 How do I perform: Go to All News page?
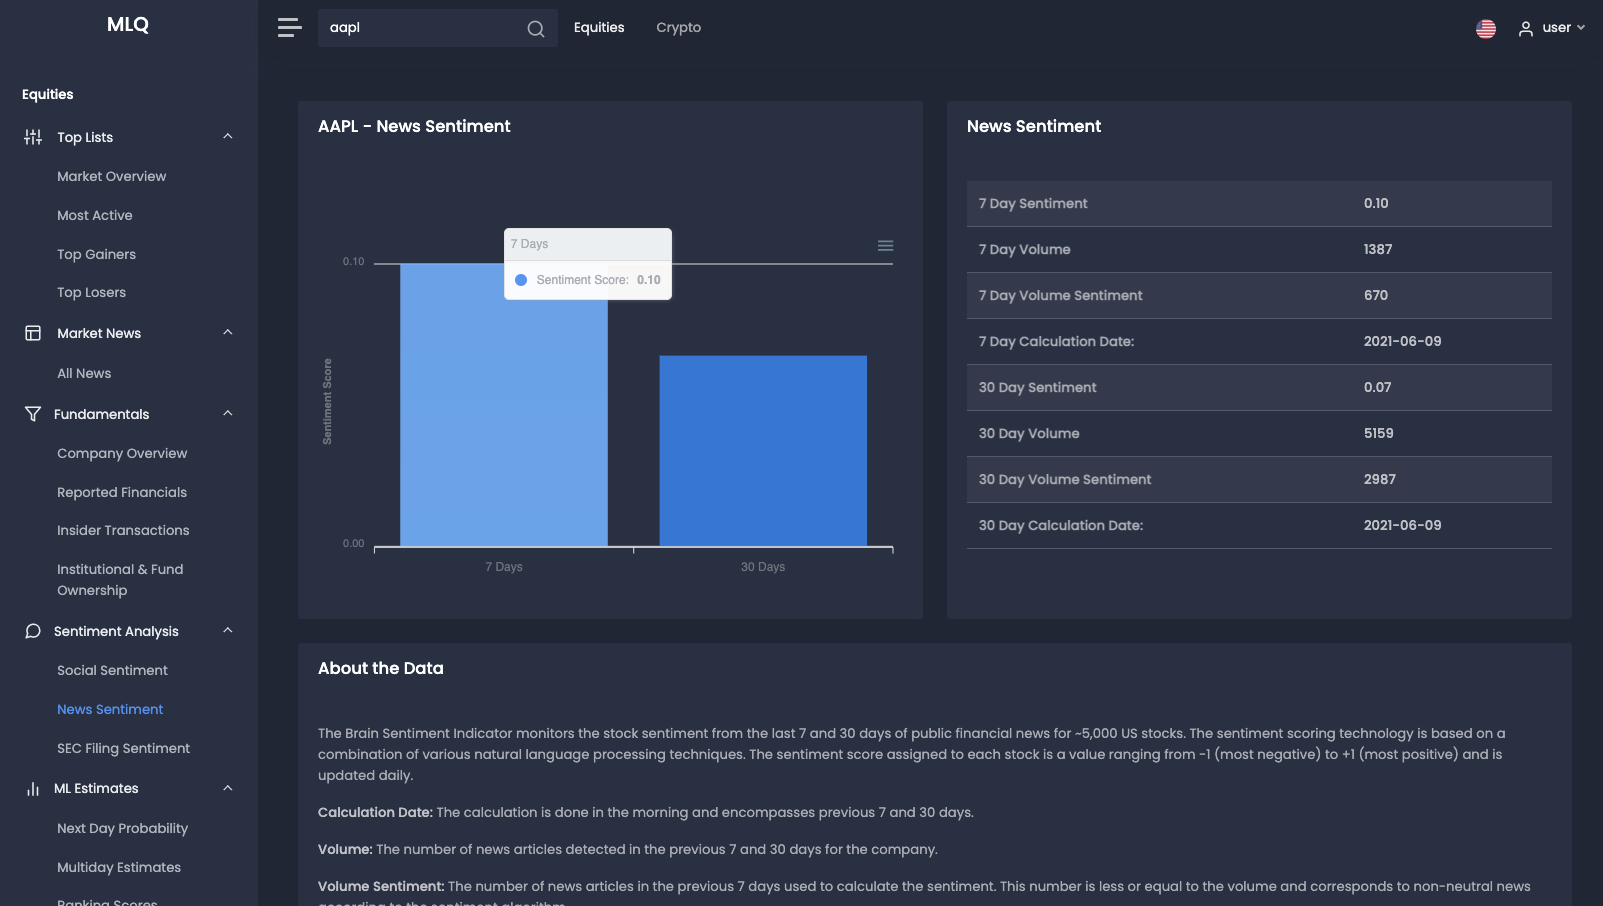click(84, 373)
